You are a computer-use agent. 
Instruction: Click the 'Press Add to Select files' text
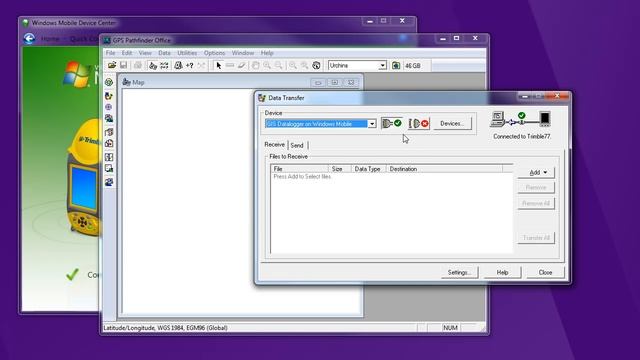pyautogui.click(x=302, y=177)
